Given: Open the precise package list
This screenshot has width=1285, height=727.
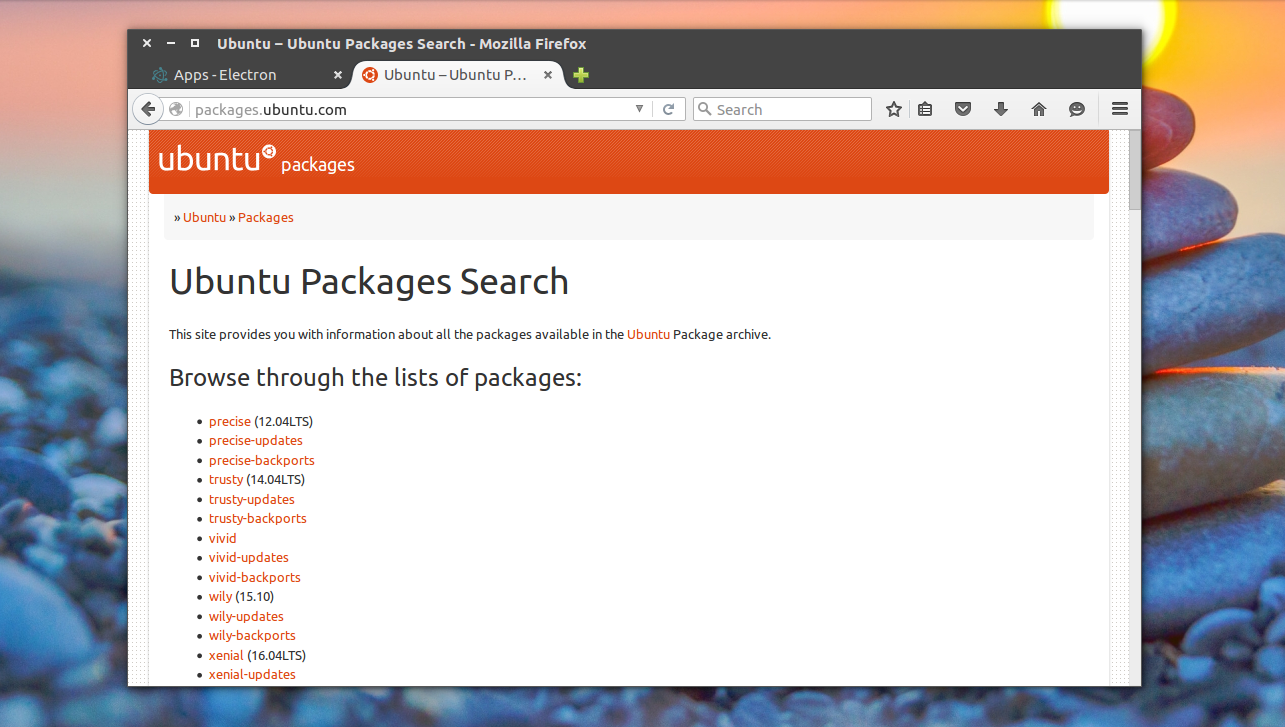Looking at the screenshot, I should click(x=230, y=421).
